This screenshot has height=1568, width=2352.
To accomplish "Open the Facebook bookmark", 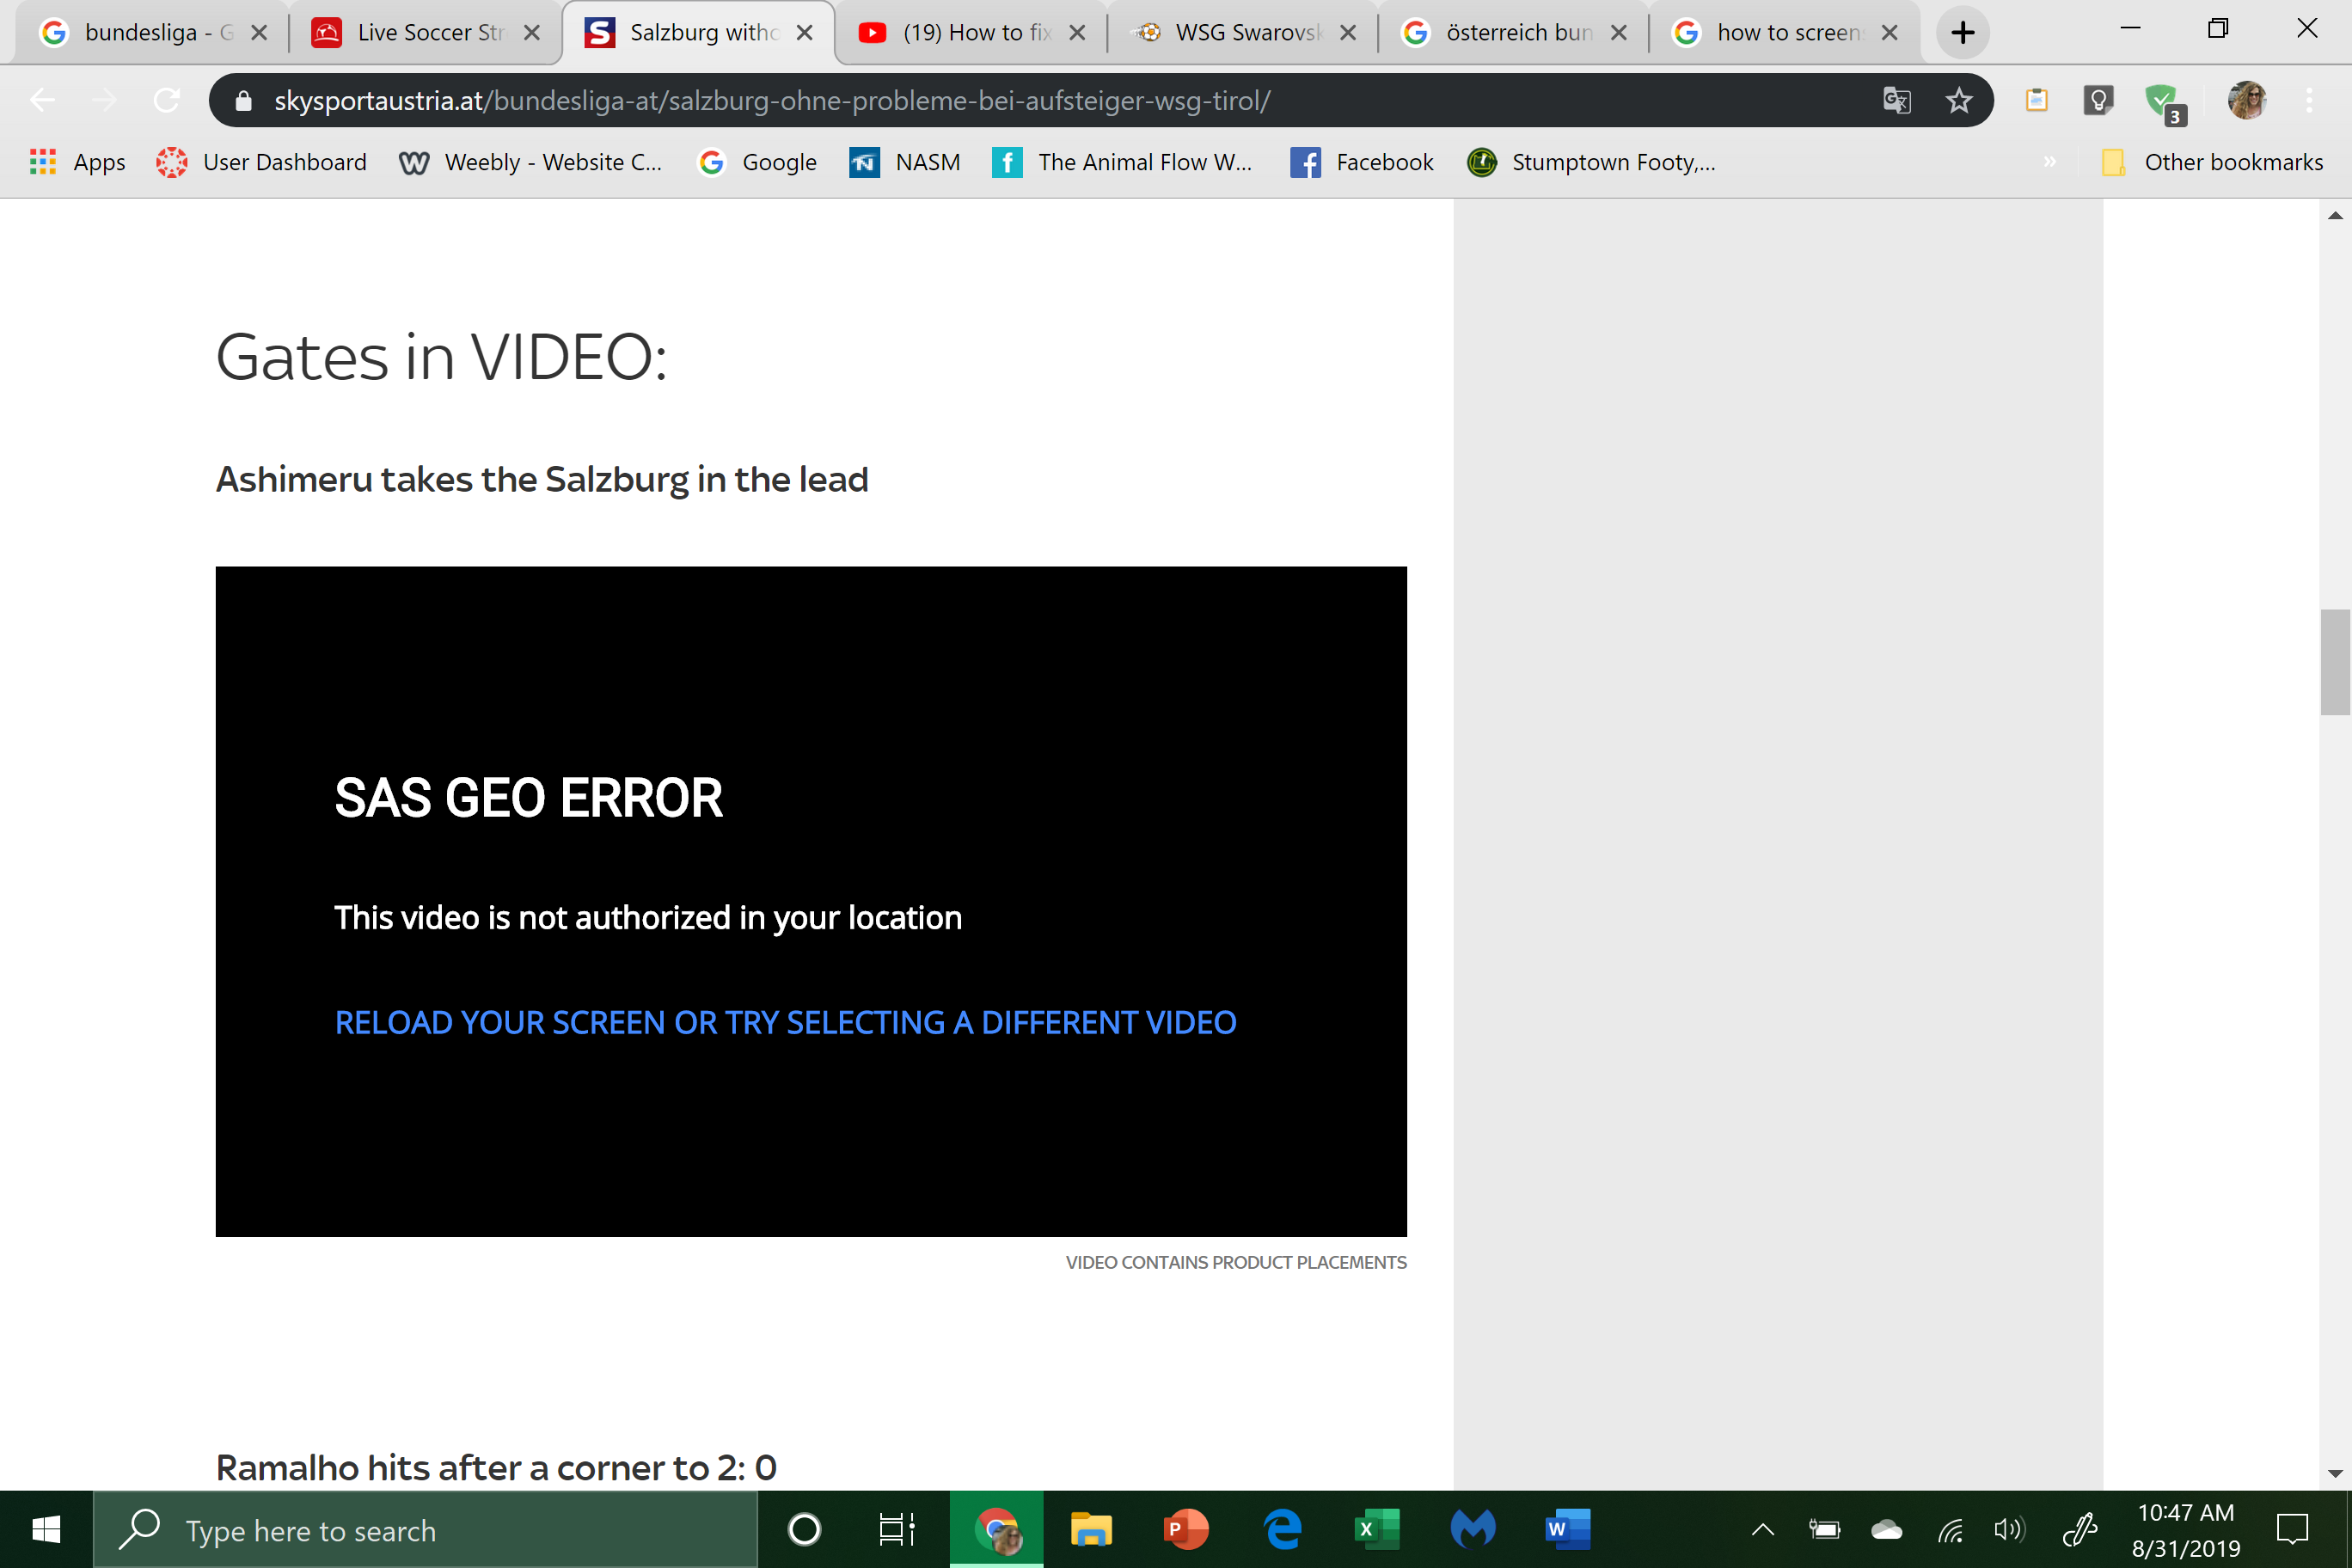I will pyautogui.click(x=1362, y=162).
